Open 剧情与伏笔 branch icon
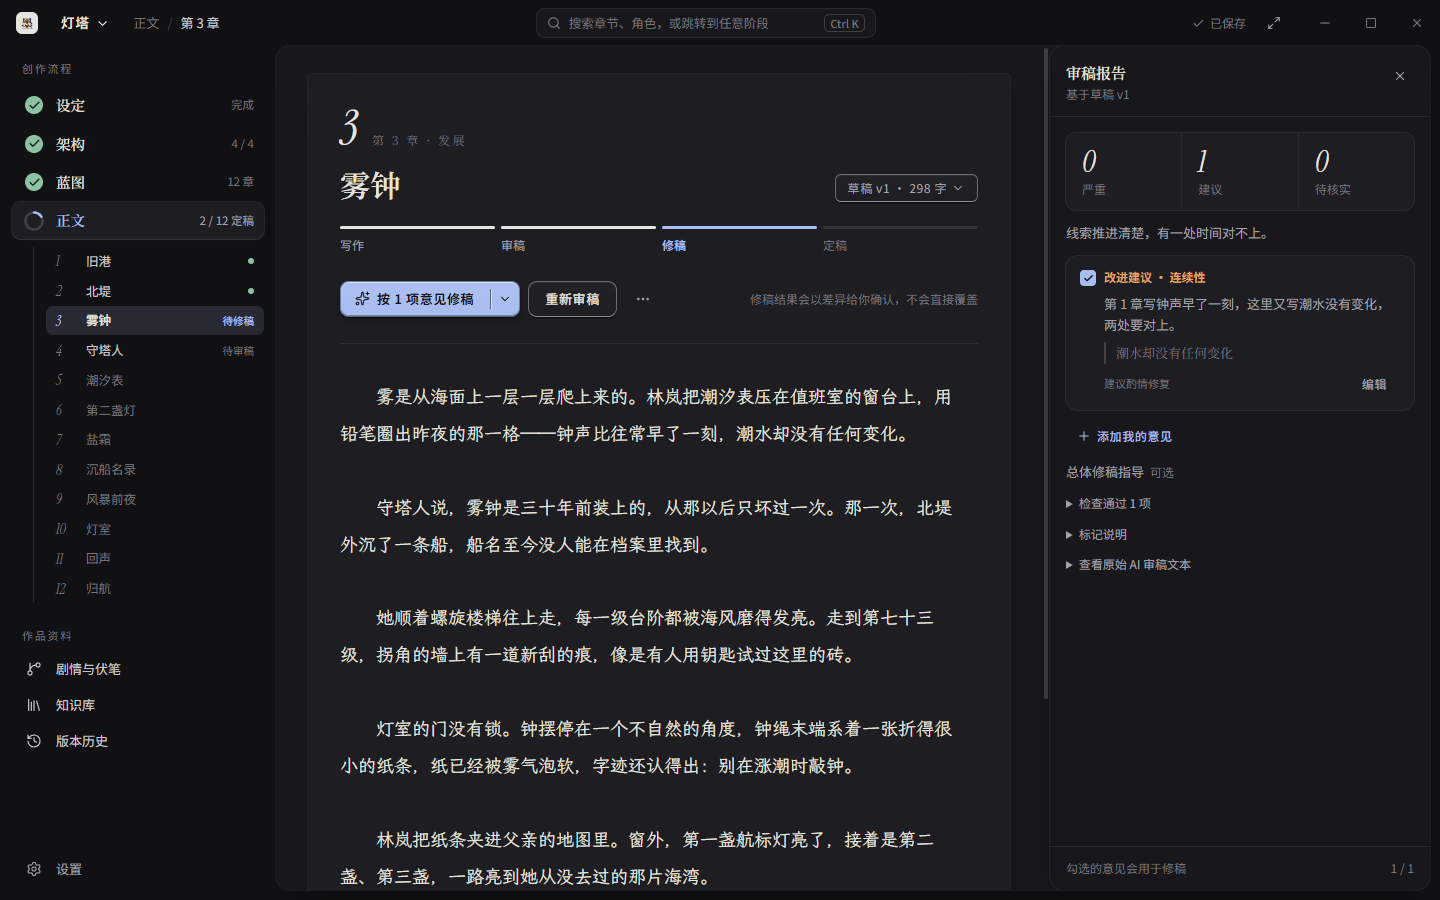This screenshot has width=1440, height=900. [34, 669]
